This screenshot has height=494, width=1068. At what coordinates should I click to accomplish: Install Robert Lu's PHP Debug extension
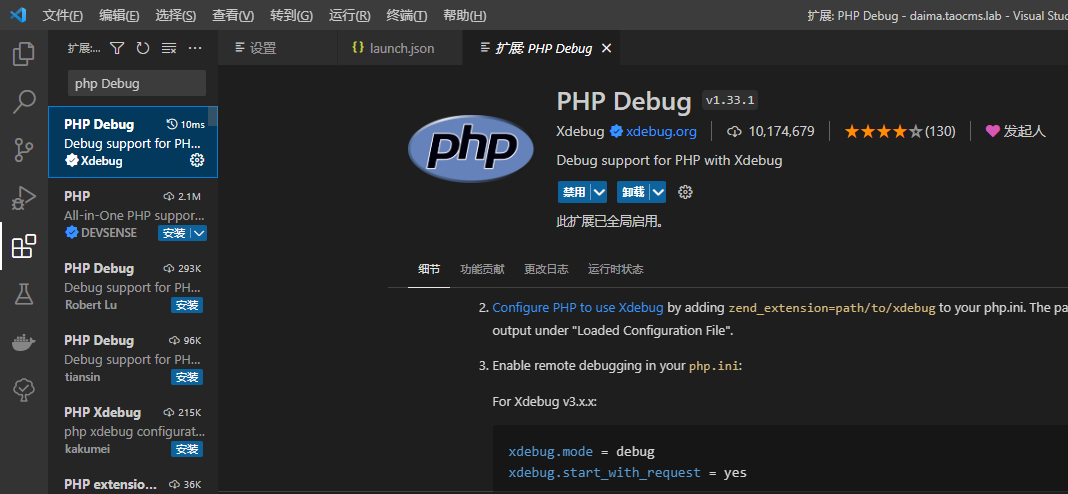click(187, 305)
